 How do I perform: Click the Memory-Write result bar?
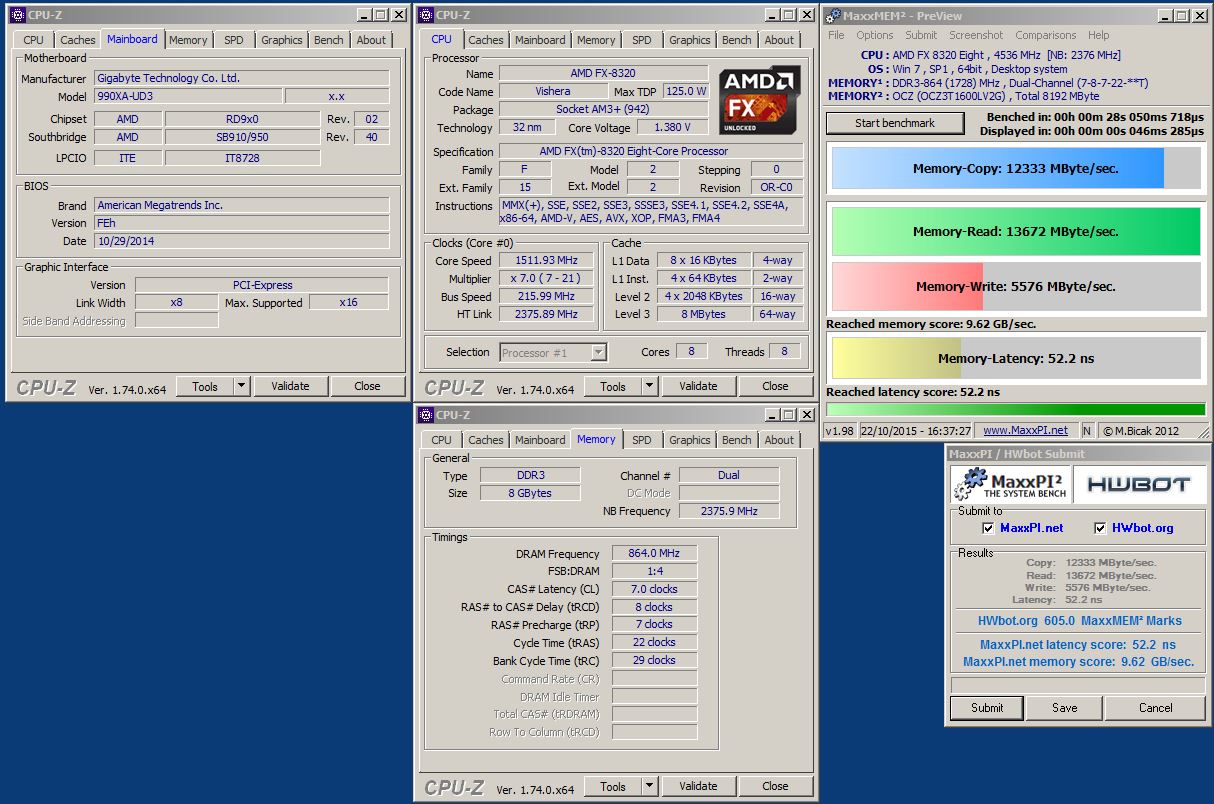tap(1016, 286)
